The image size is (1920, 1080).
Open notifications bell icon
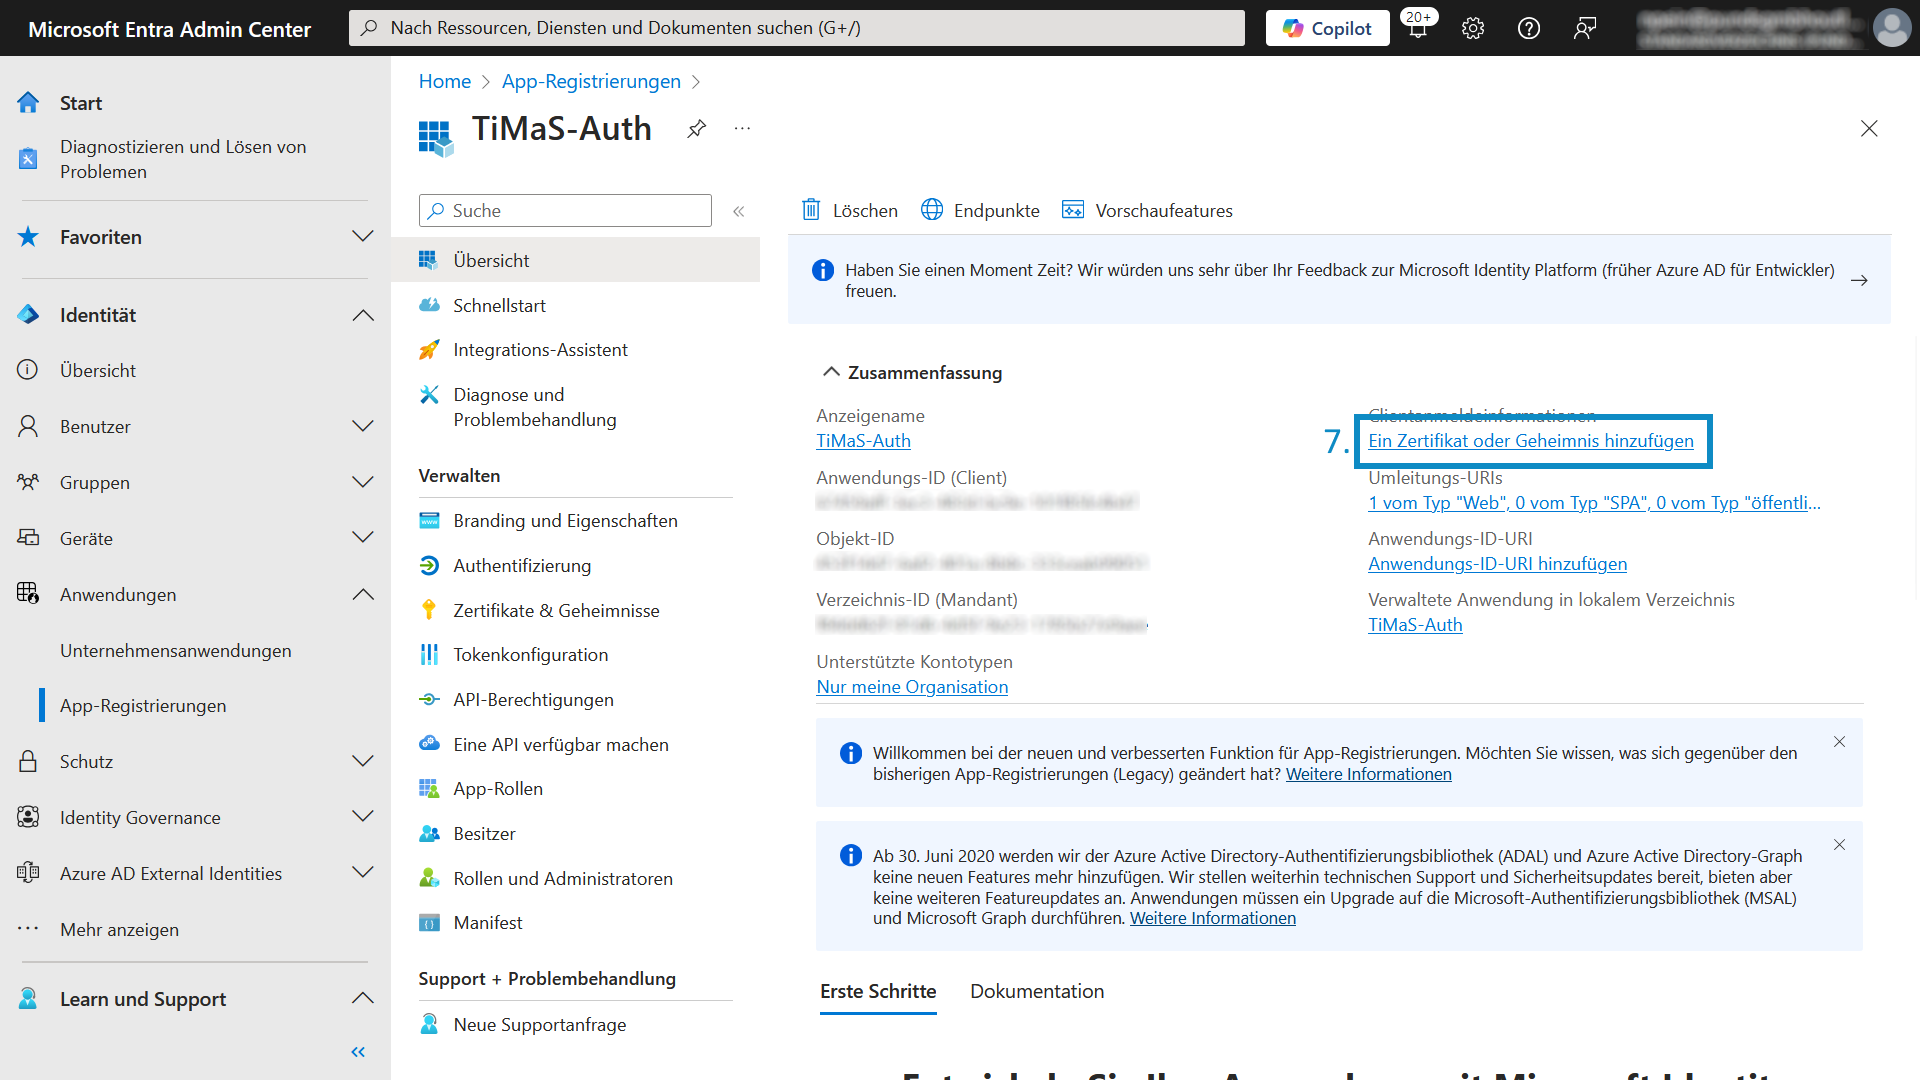point(1419,28)
